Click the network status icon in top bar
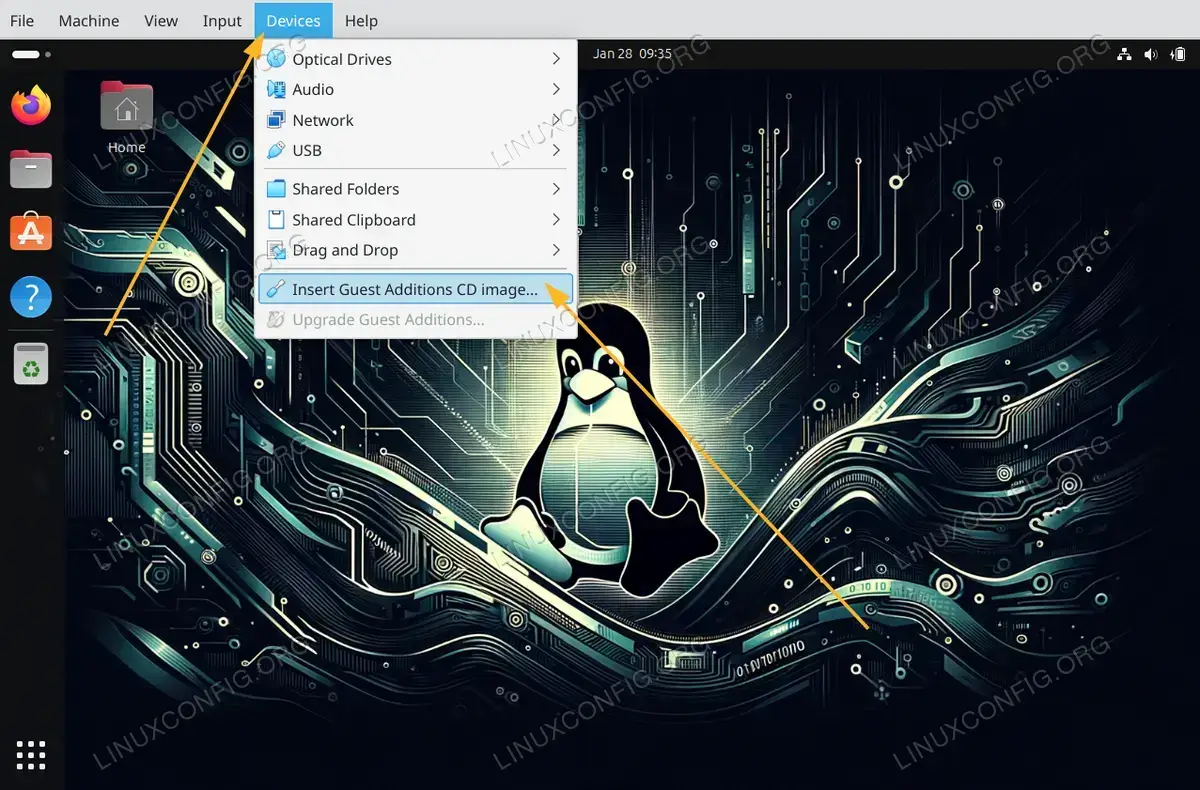This screenshot has width=1200, height=790. (x=1124, y=54)
